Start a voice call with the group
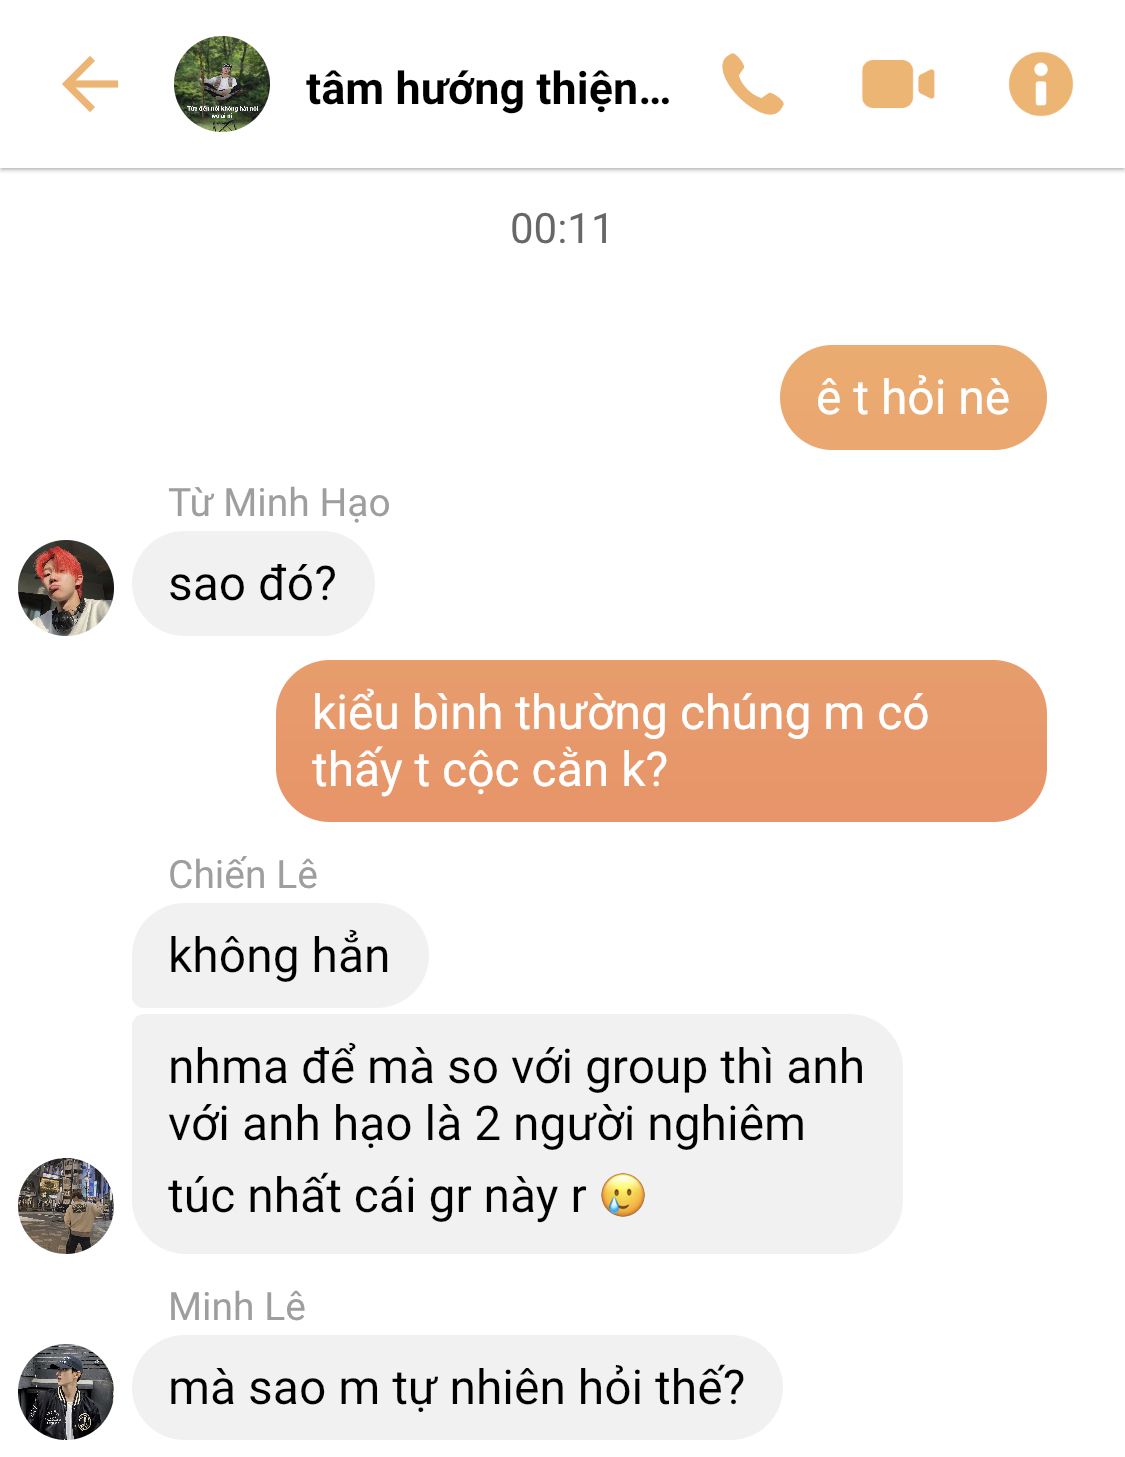1125x1457 pixels. 752,84
